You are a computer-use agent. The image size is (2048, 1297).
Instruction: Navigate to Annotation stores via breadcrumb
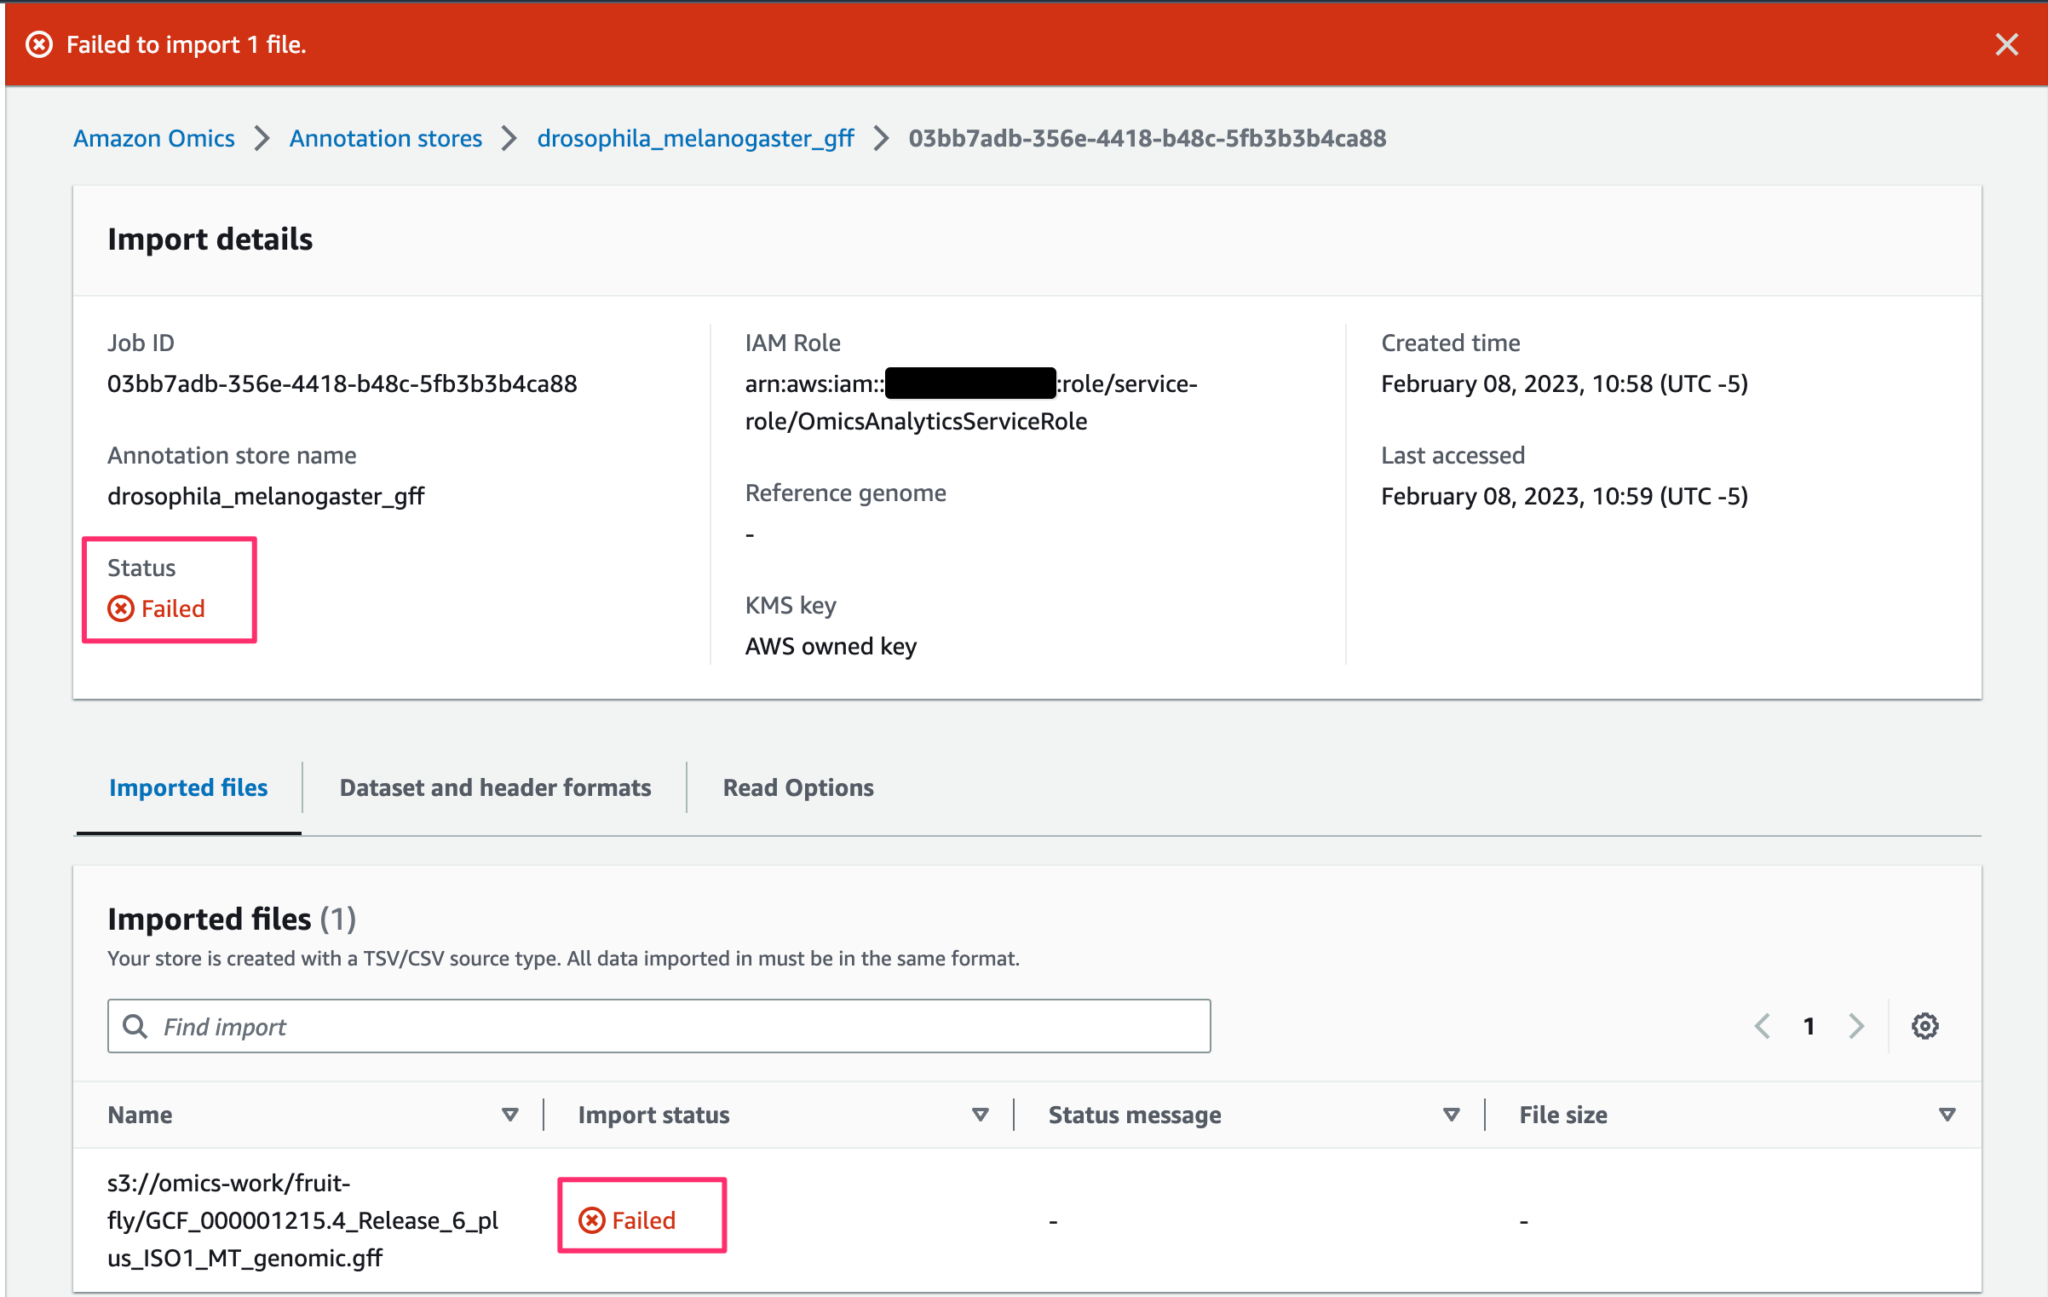385,138
